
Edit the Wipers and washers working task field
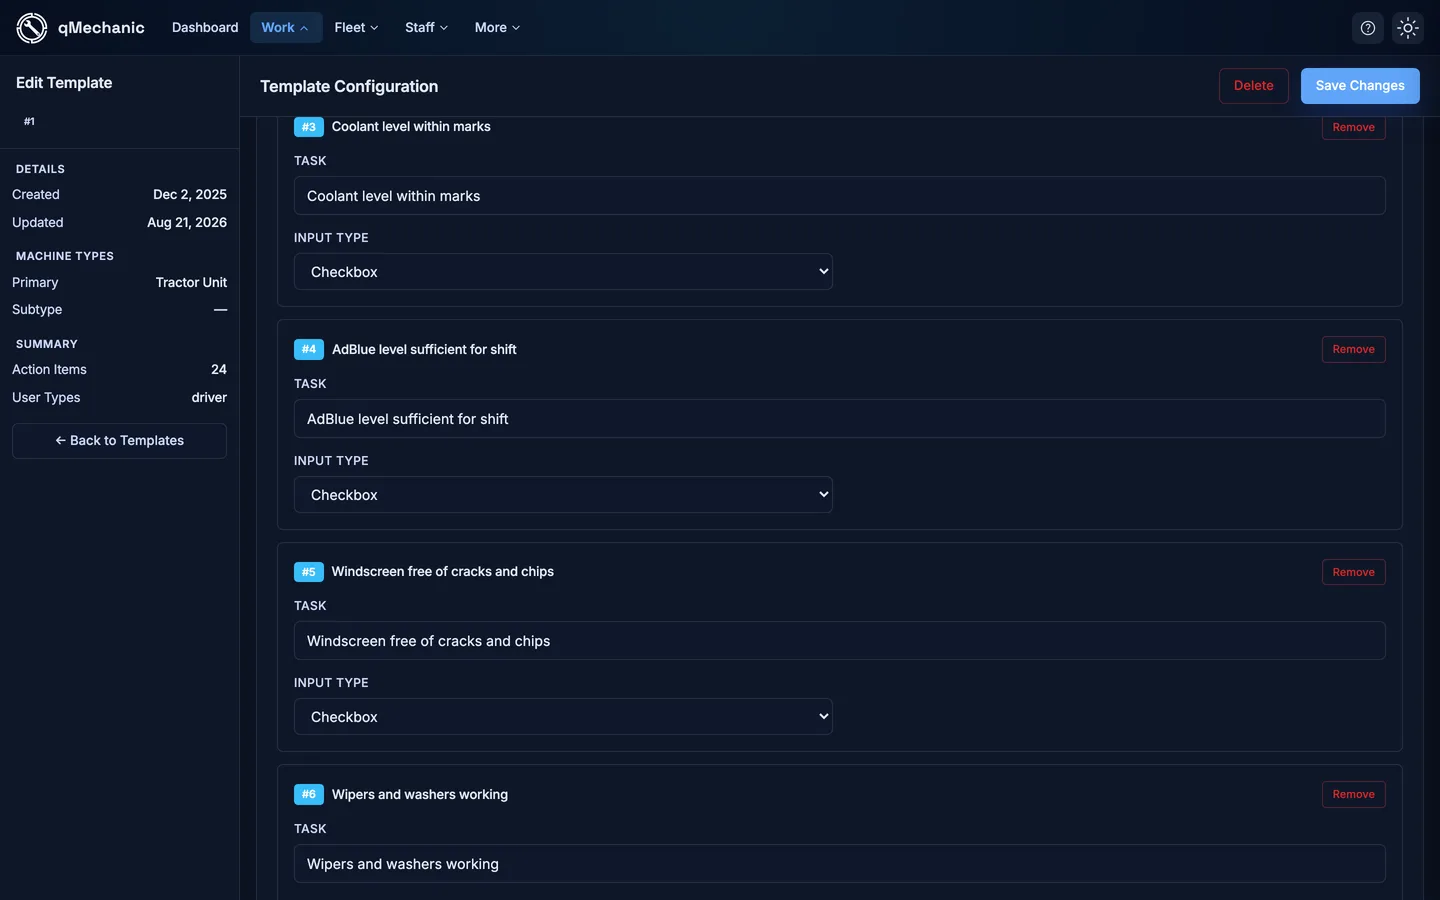pos(839,864)
